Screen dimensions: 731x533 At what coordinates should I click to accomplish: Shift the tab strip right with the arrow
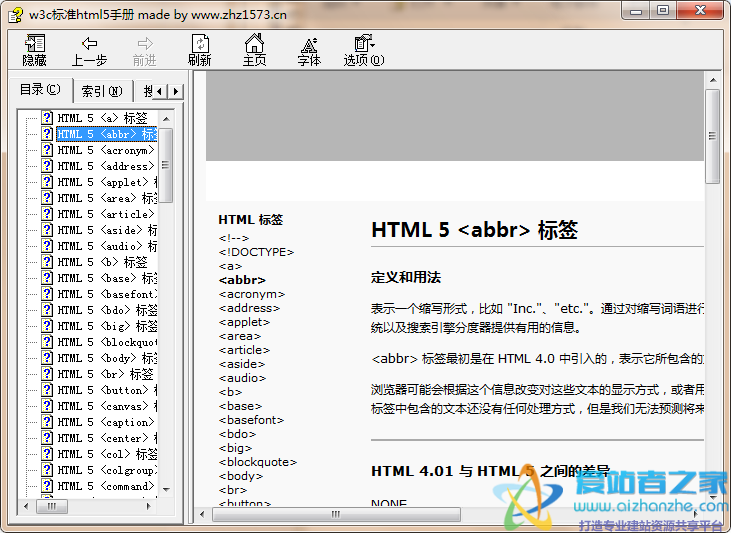tap(175, 91)
